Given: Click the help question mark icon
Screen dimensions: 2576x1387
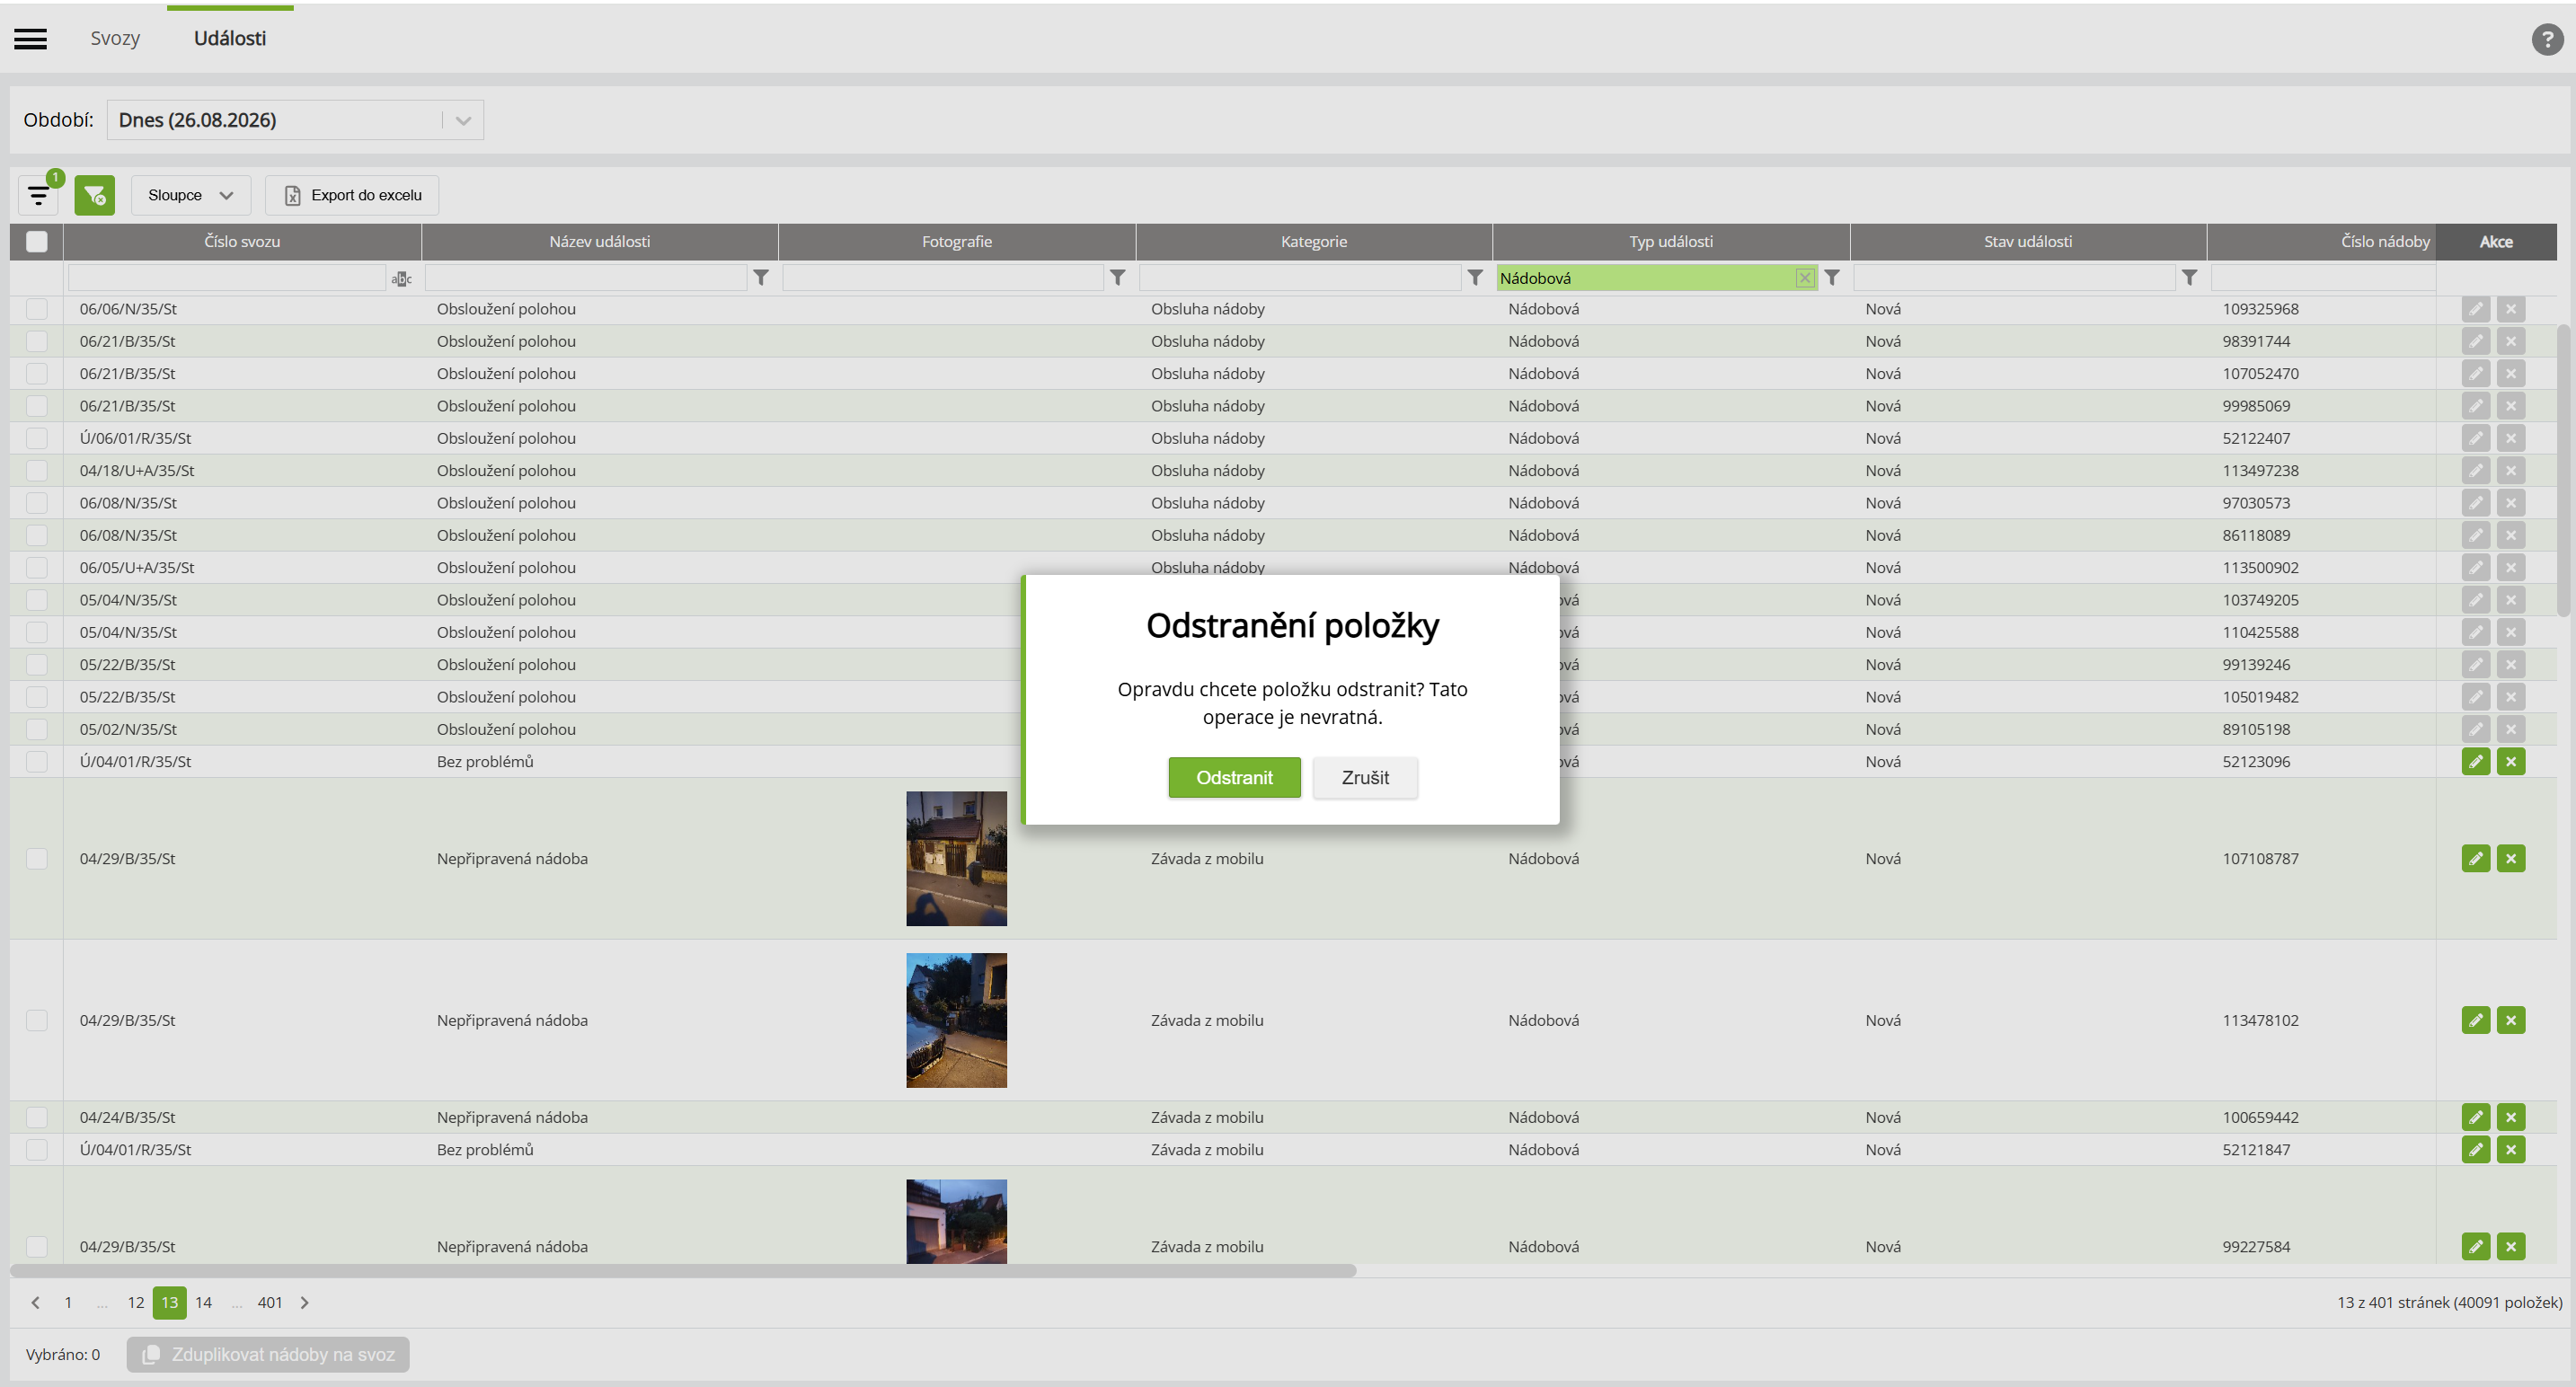Looking at the screenshot, I should (x=2546, y=39).
